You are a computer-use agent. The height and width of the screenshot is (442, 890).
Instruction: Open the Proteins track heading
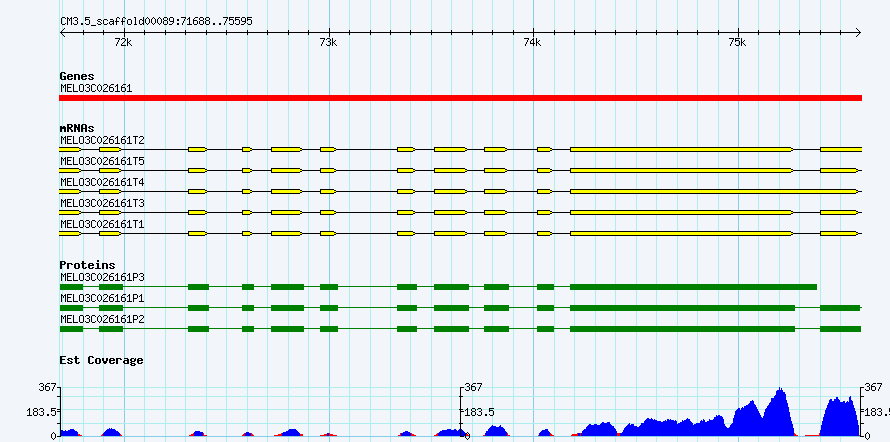pyautogui.click(x=87, y=265)
